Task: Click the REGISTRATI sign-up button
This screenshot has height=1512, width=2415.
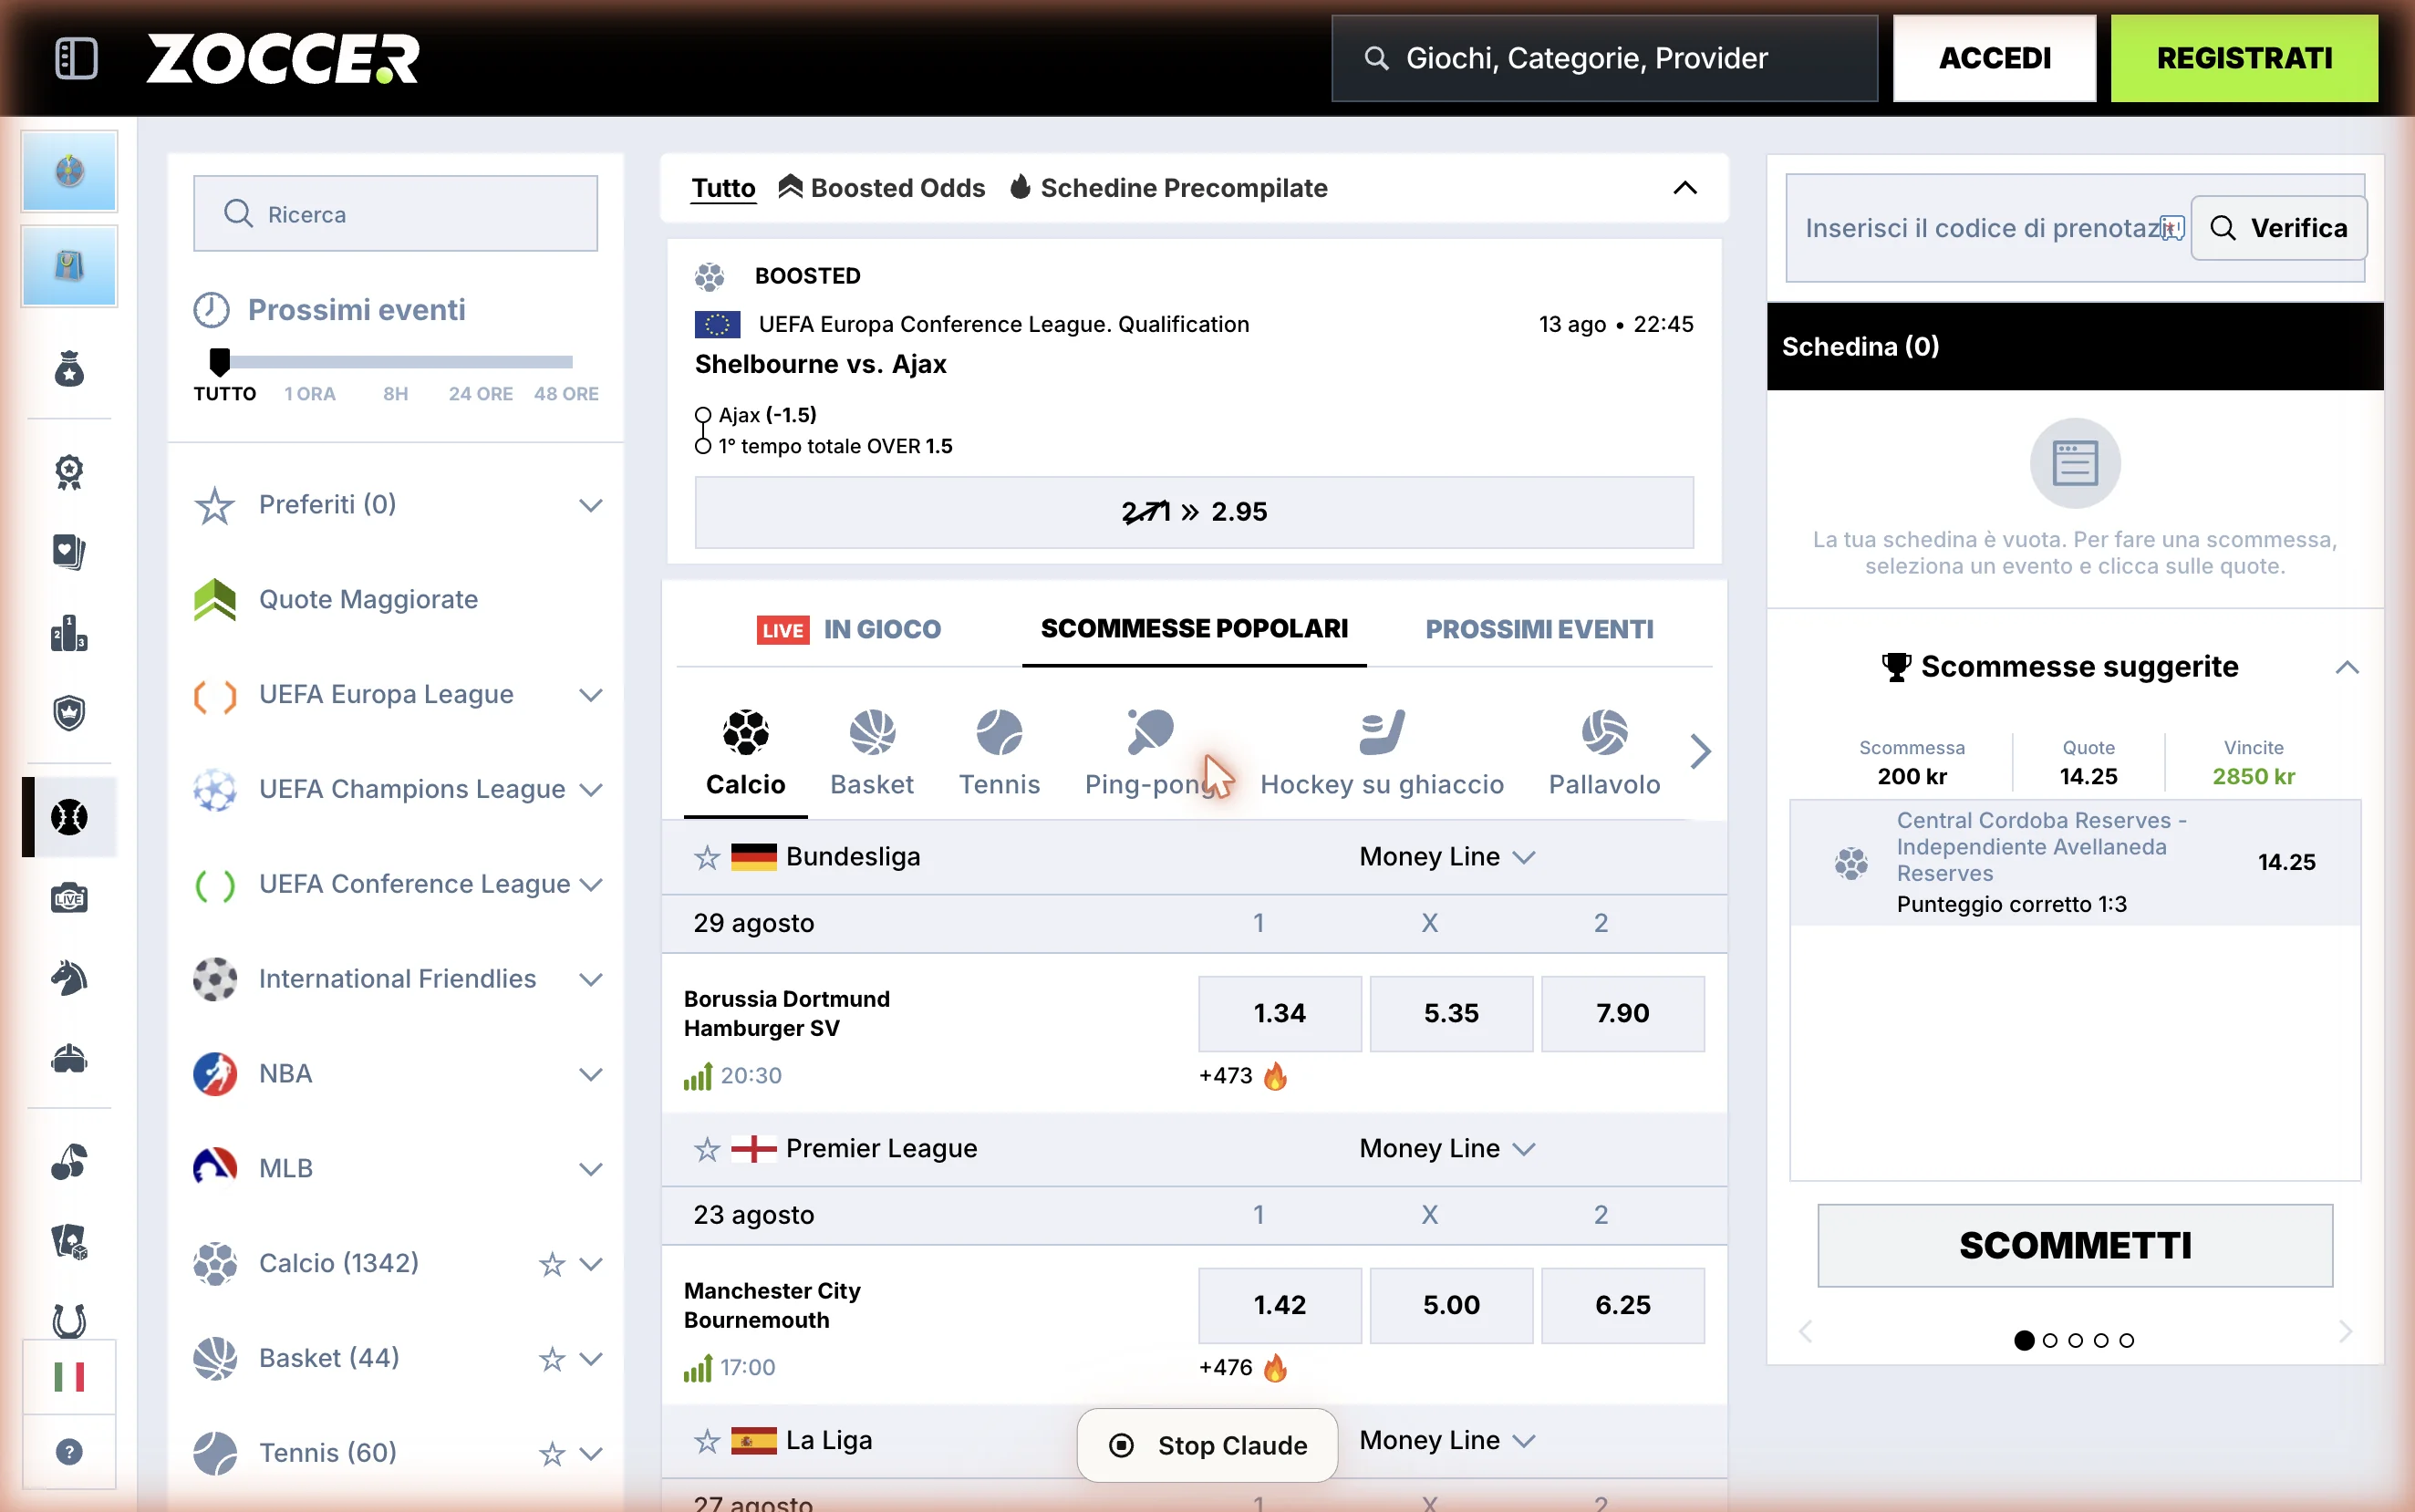Action: click(2244, 58)
